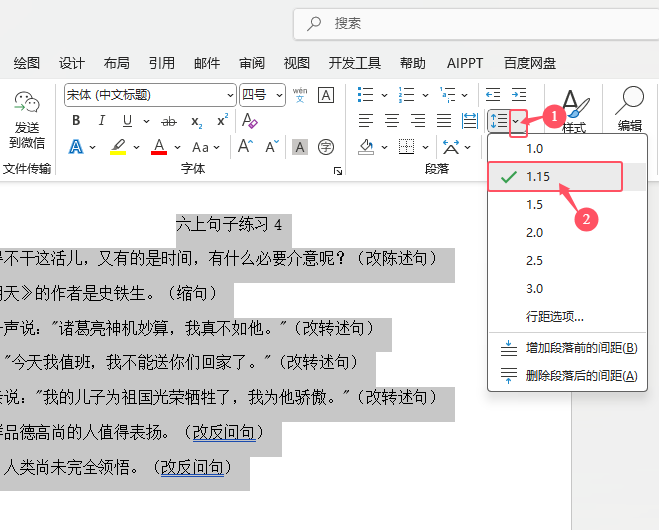The width and height of the screenshot is (659, 530).
Task: Switch to the 设计 tab
Action: (71, 63)
